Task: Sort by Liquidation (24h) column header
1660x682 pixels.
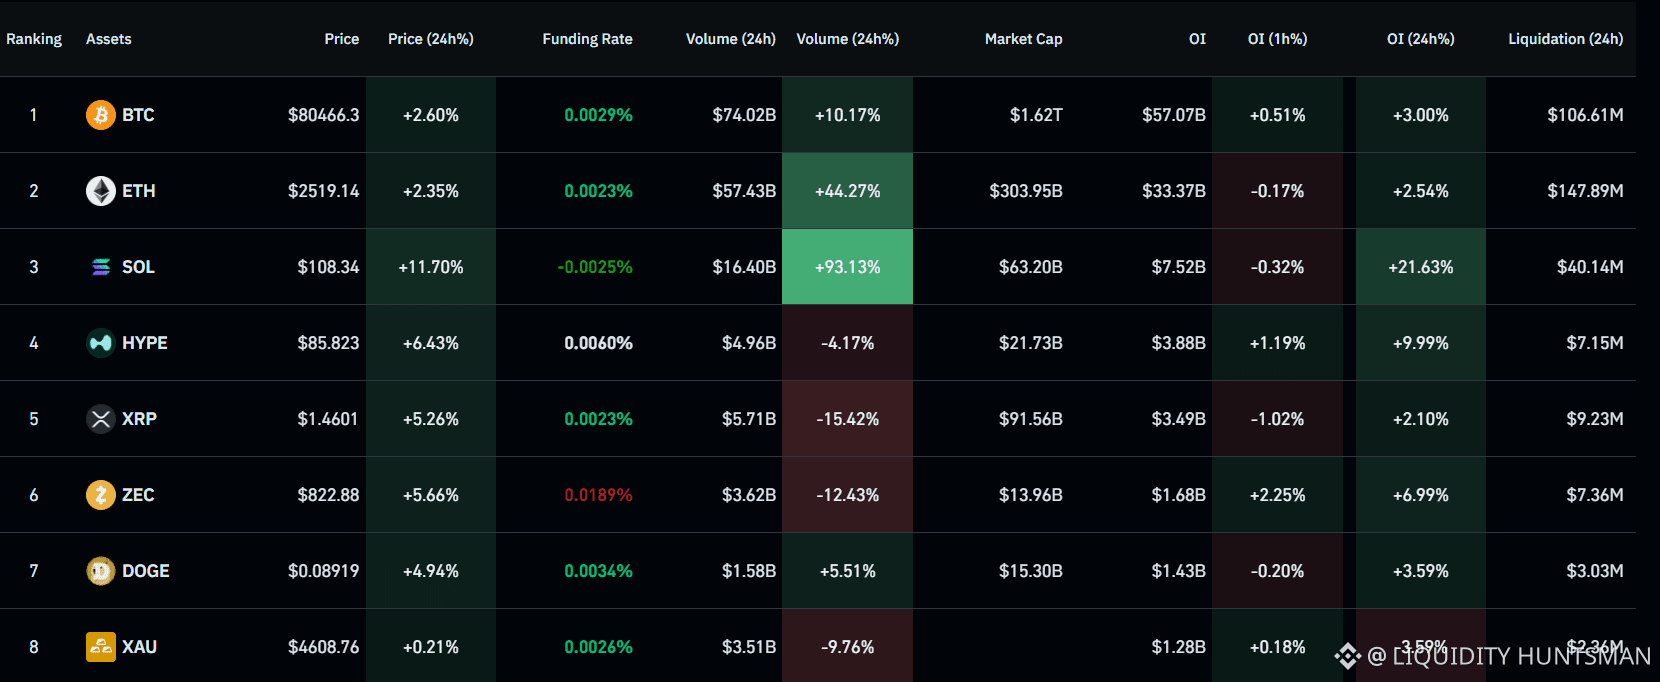Action: coord(1566,39)
